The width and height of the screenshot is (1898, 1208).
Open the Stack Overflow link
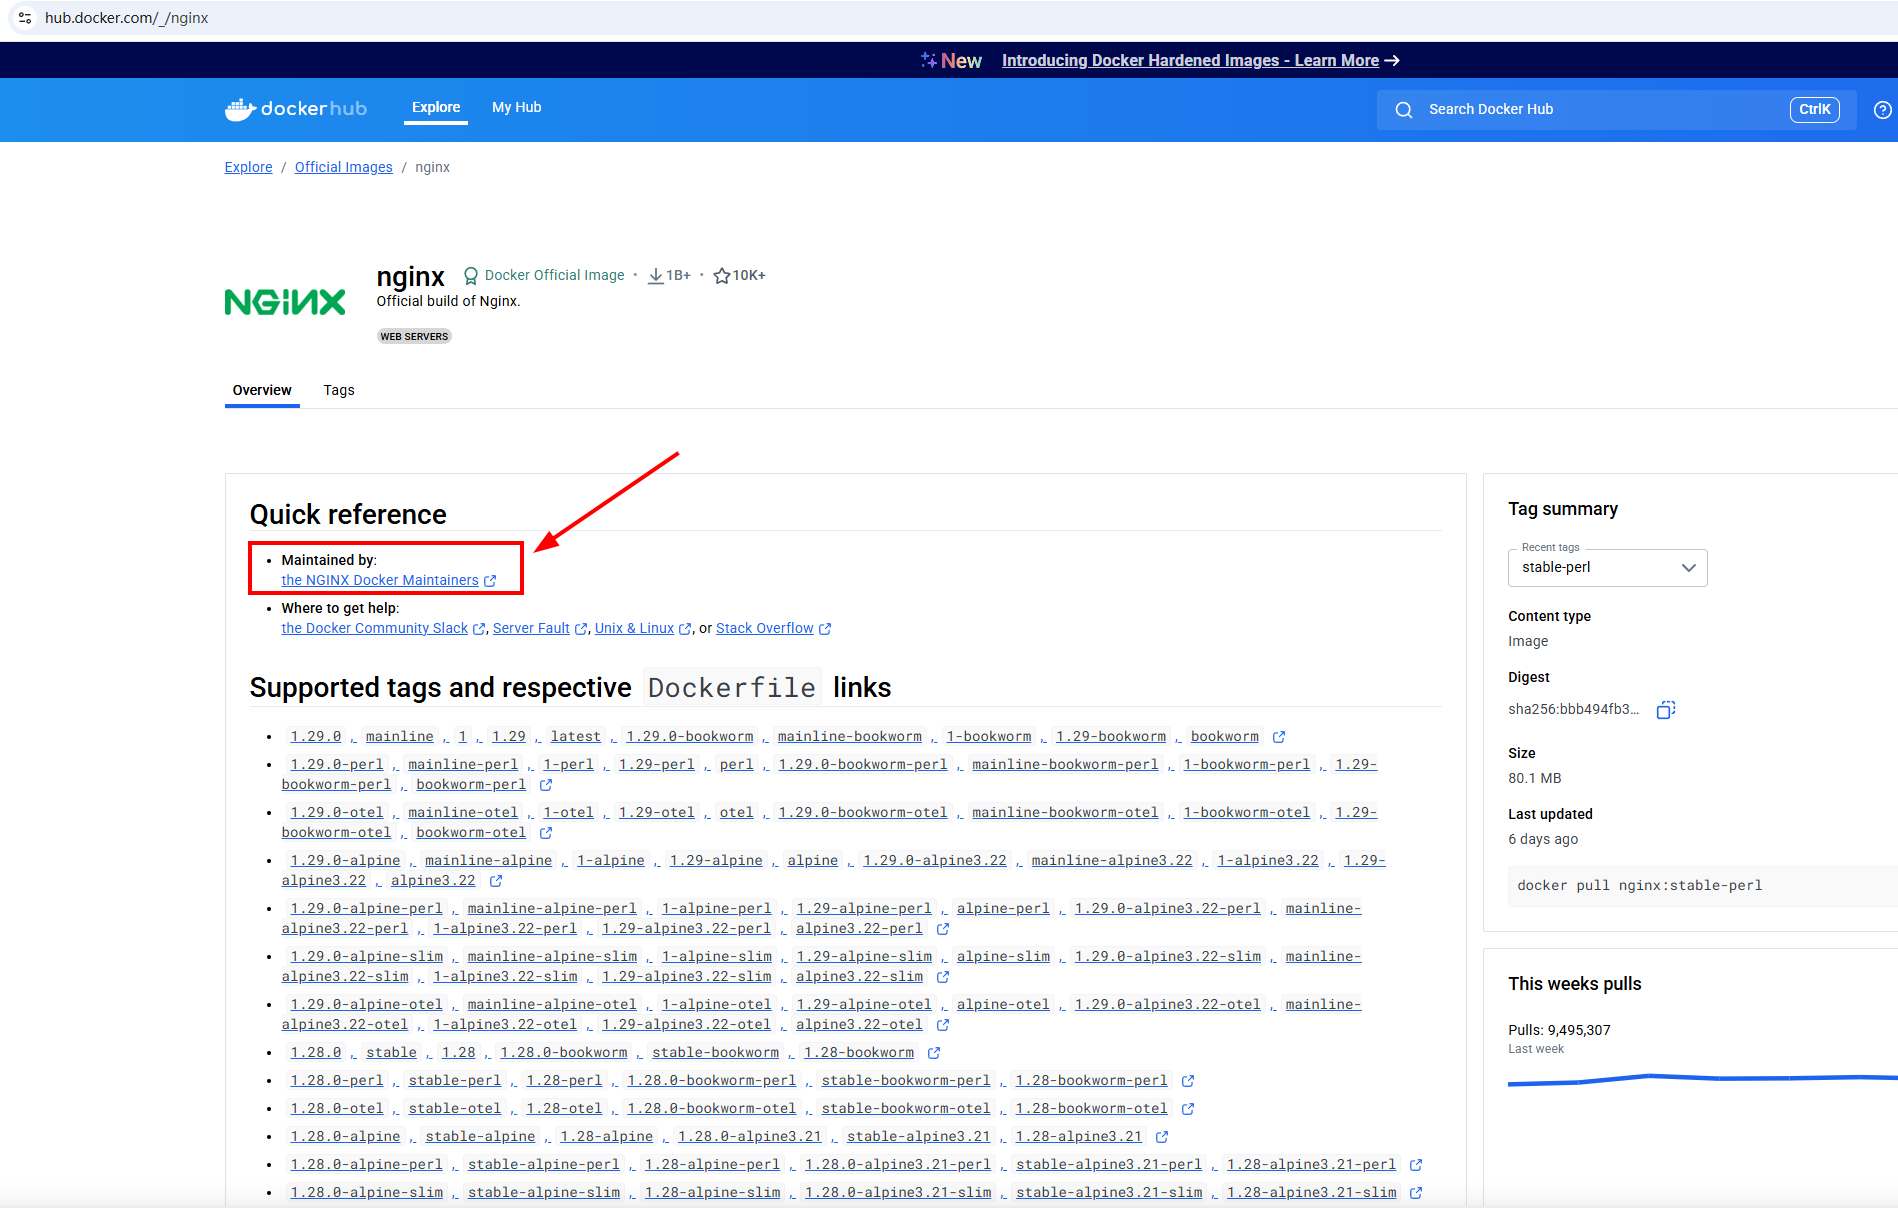point(765,628)
